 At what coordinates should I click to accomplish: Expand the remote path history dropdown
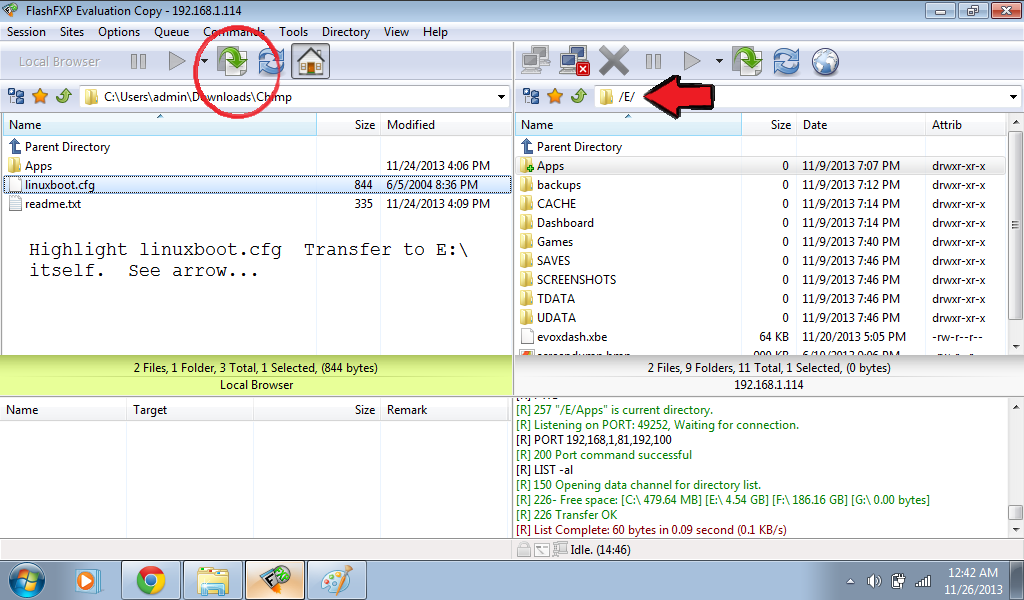coord(1014,97)
